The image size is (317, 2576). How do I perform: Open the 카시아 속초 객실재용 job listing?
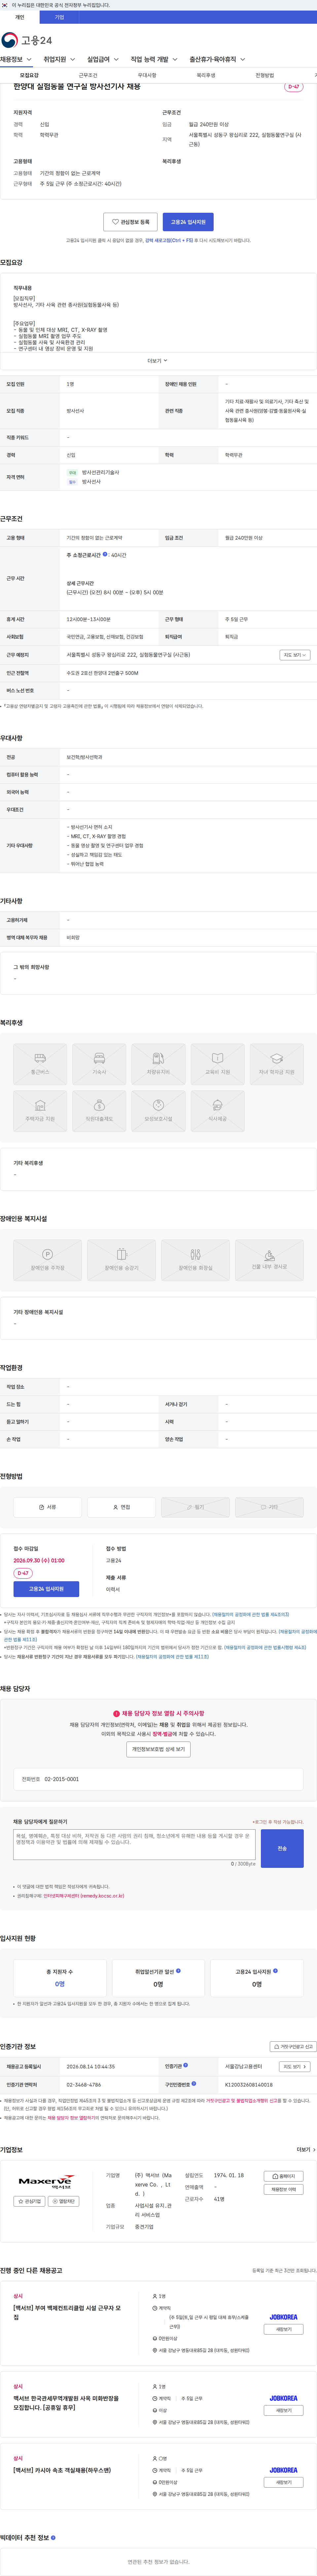coord(62,2470)
